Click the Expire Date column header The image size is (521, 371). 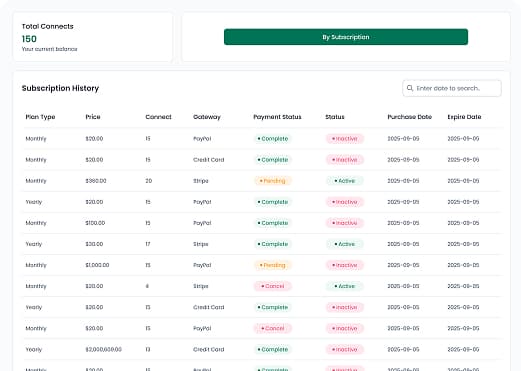pos(464,117)
